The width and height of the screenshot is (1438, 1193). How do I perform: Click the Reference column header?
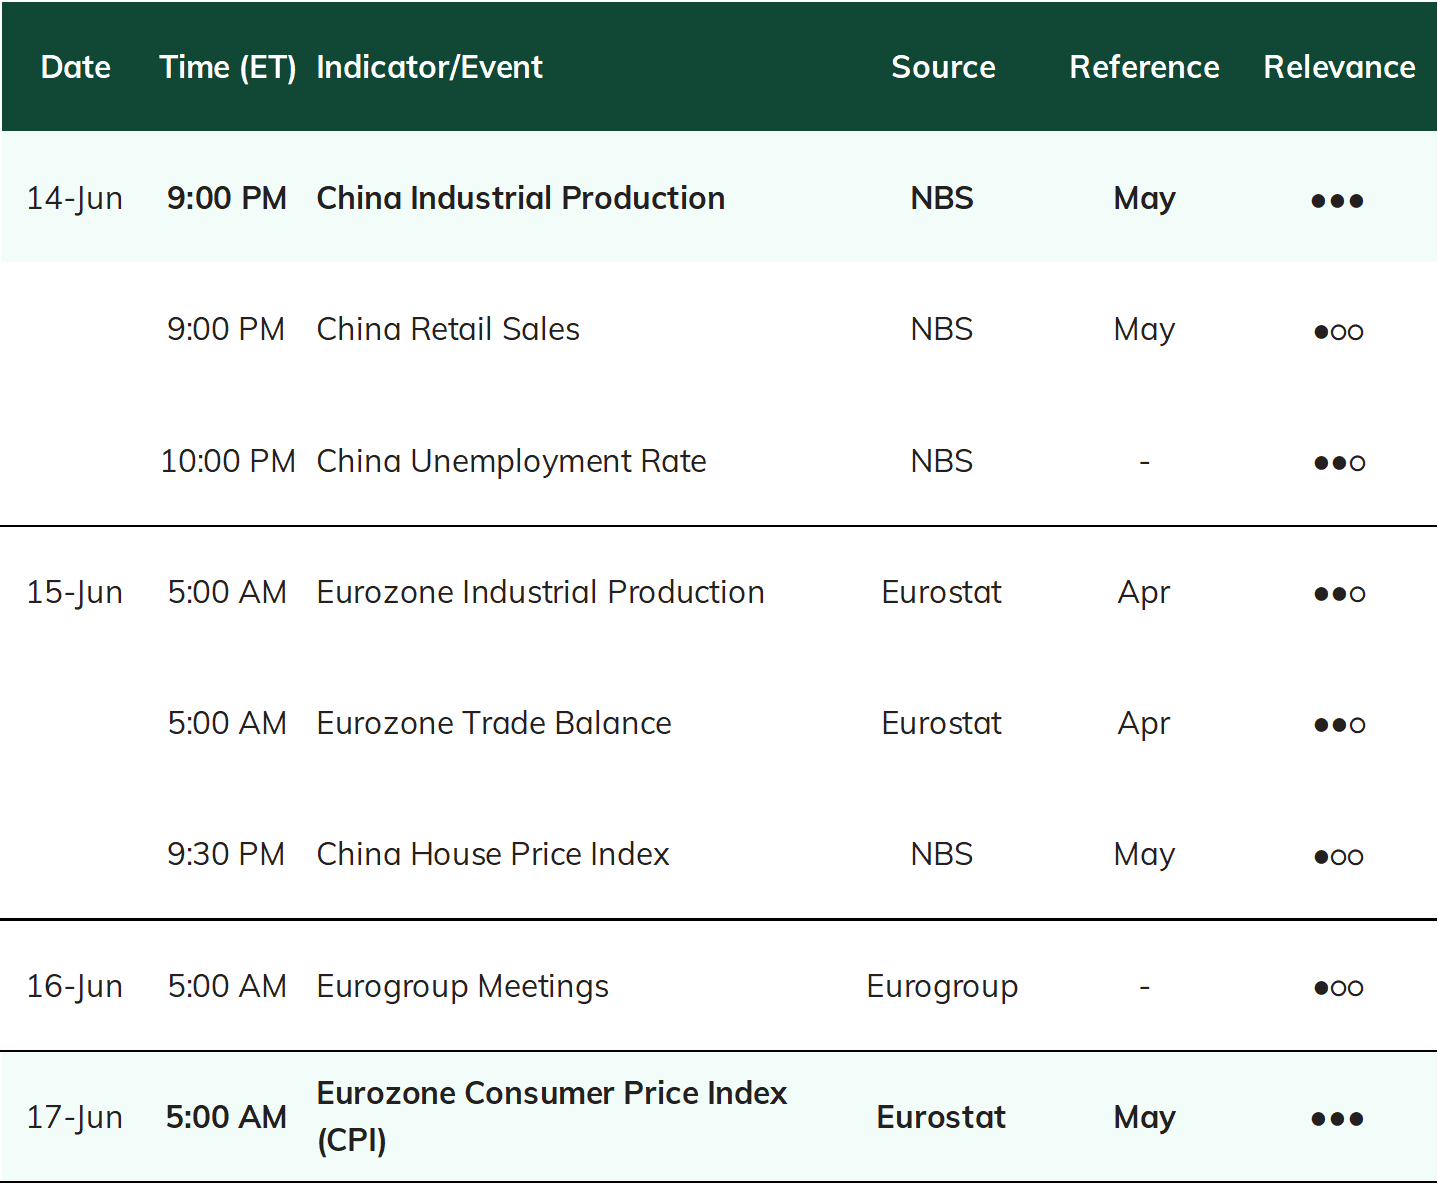(1144, 67)
